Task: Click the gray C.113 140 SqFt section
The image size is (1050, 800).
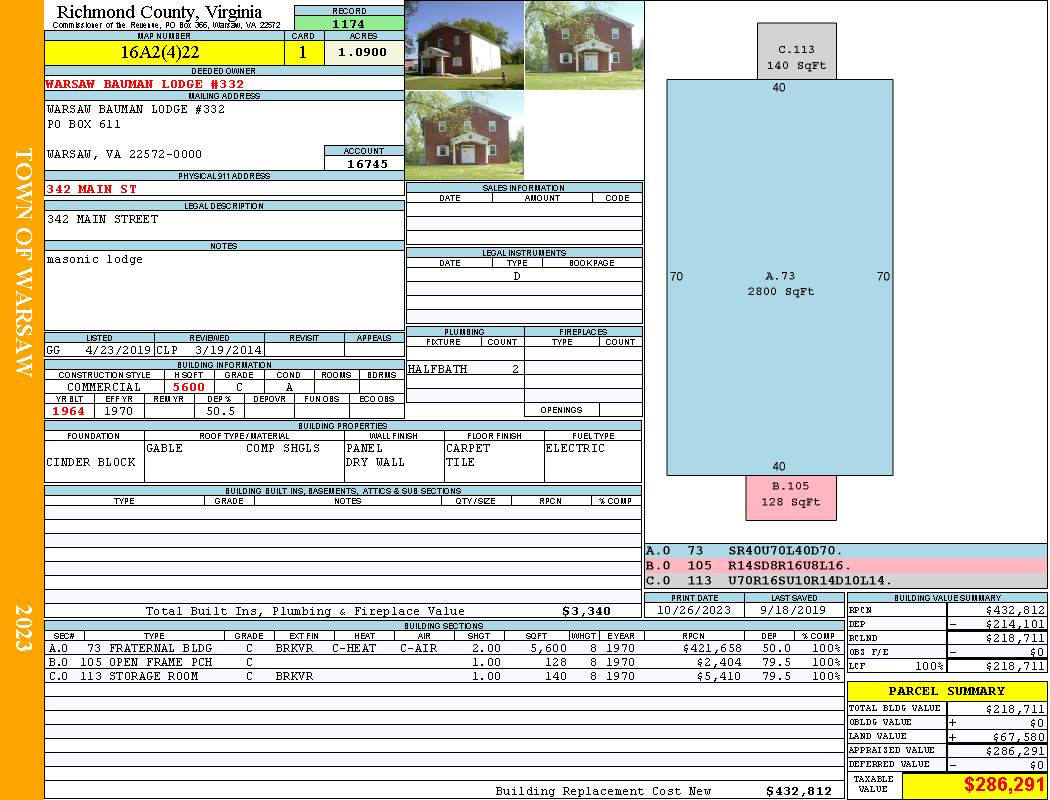Action: point(796,51)
